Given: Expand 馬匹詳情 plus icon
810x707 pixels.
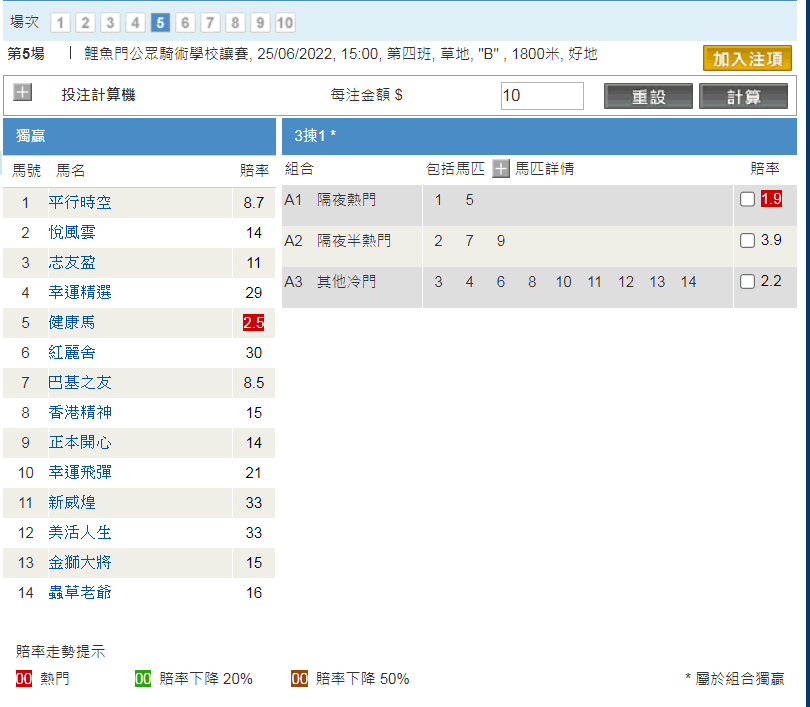Looking at the screenshot, I should (x=501, y=169).
